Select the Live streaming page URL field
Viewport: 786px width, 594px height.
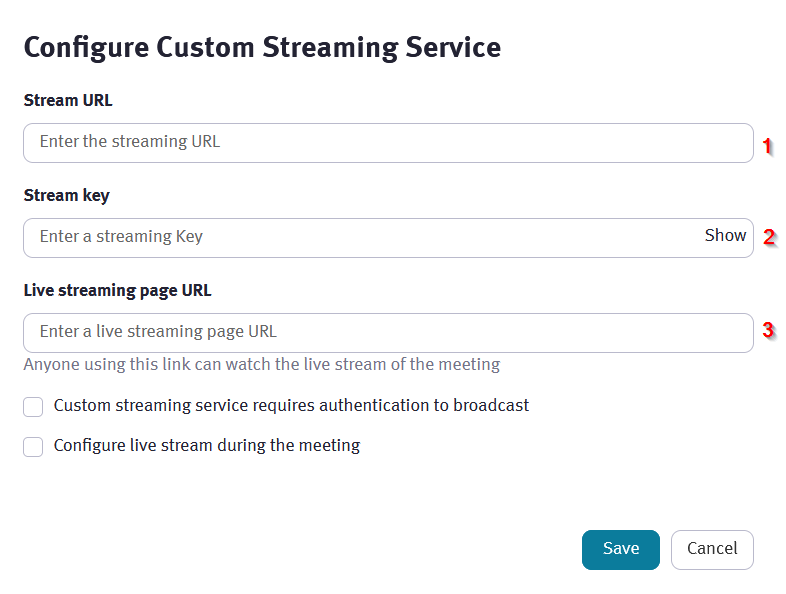click(388, 332)
